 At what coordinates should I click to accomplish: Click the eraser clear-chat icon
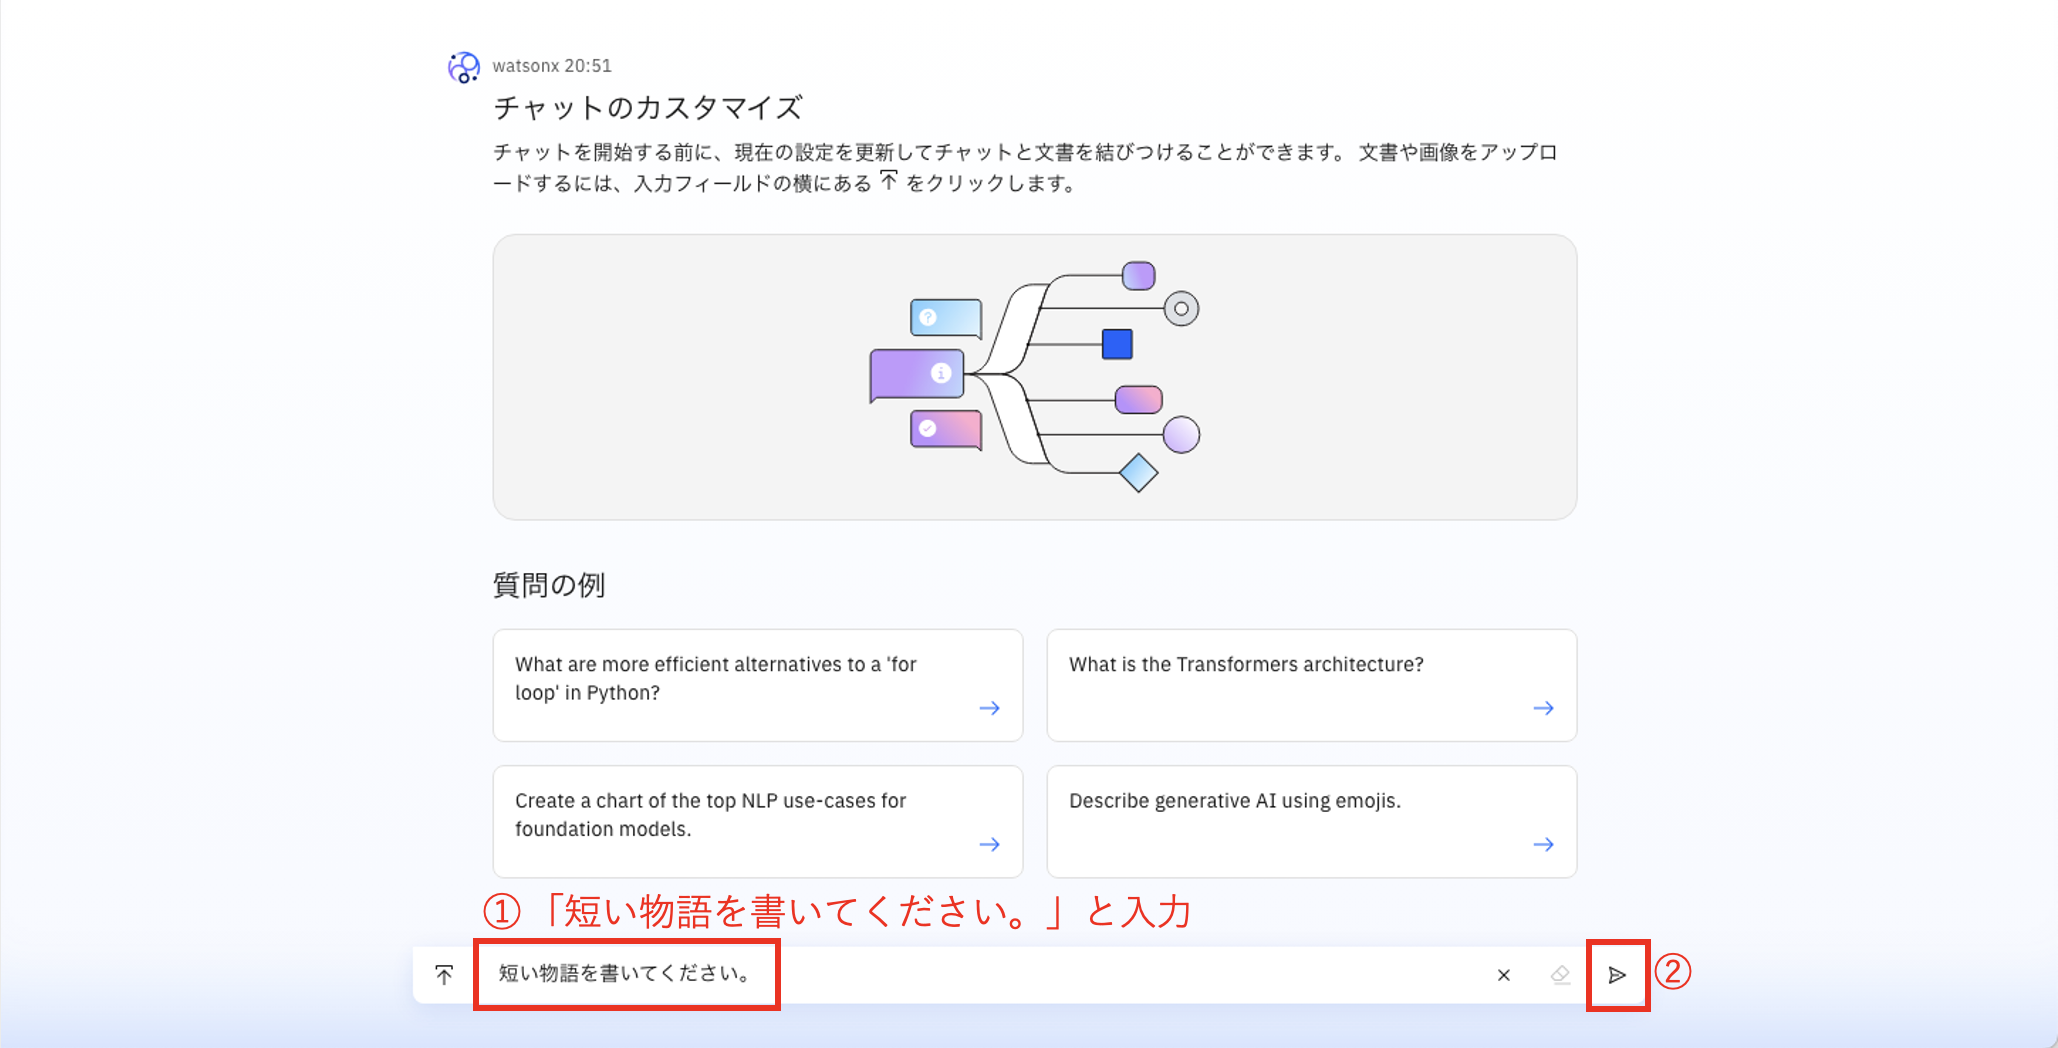1560,975
